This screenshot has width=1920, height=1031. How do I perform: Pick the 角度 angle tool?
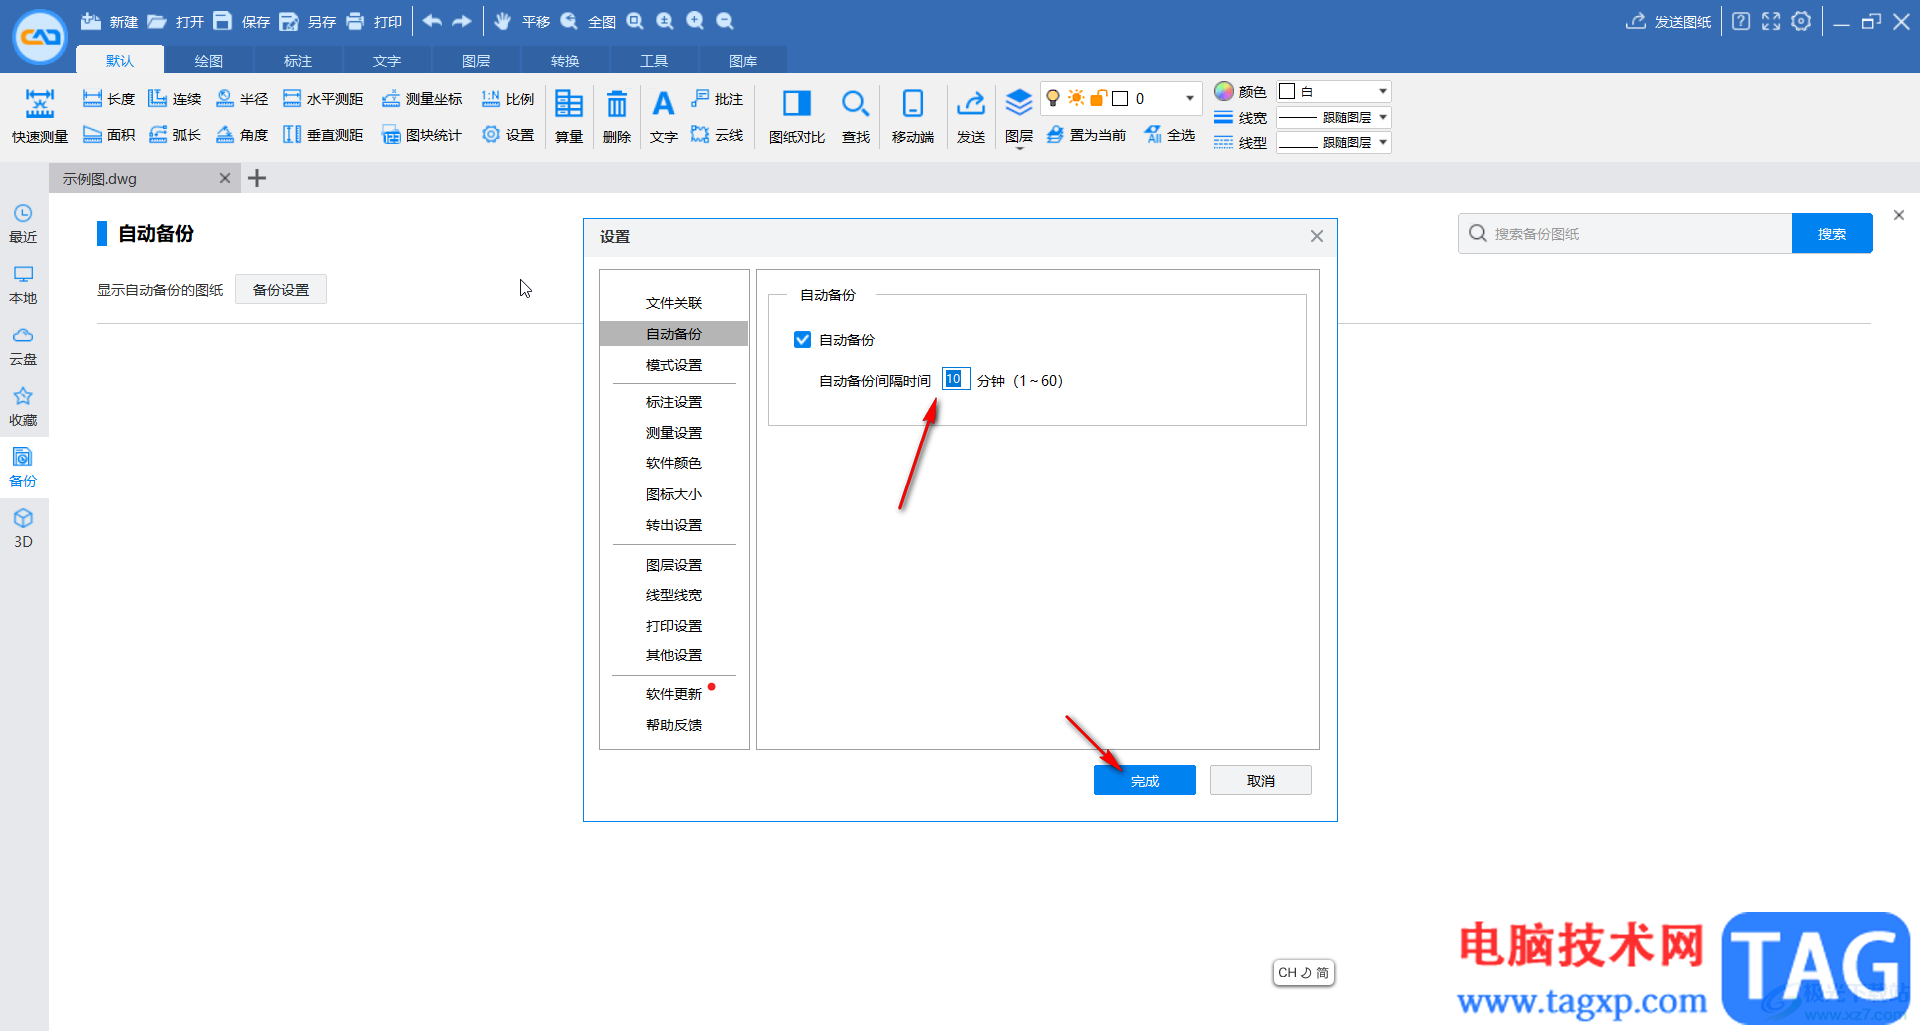242,135
